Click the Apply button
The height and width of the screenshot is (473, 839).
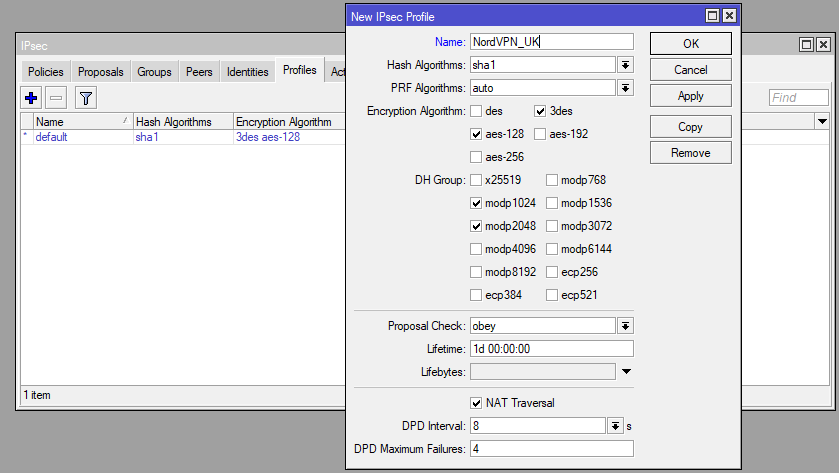click(x=691, y=96)
